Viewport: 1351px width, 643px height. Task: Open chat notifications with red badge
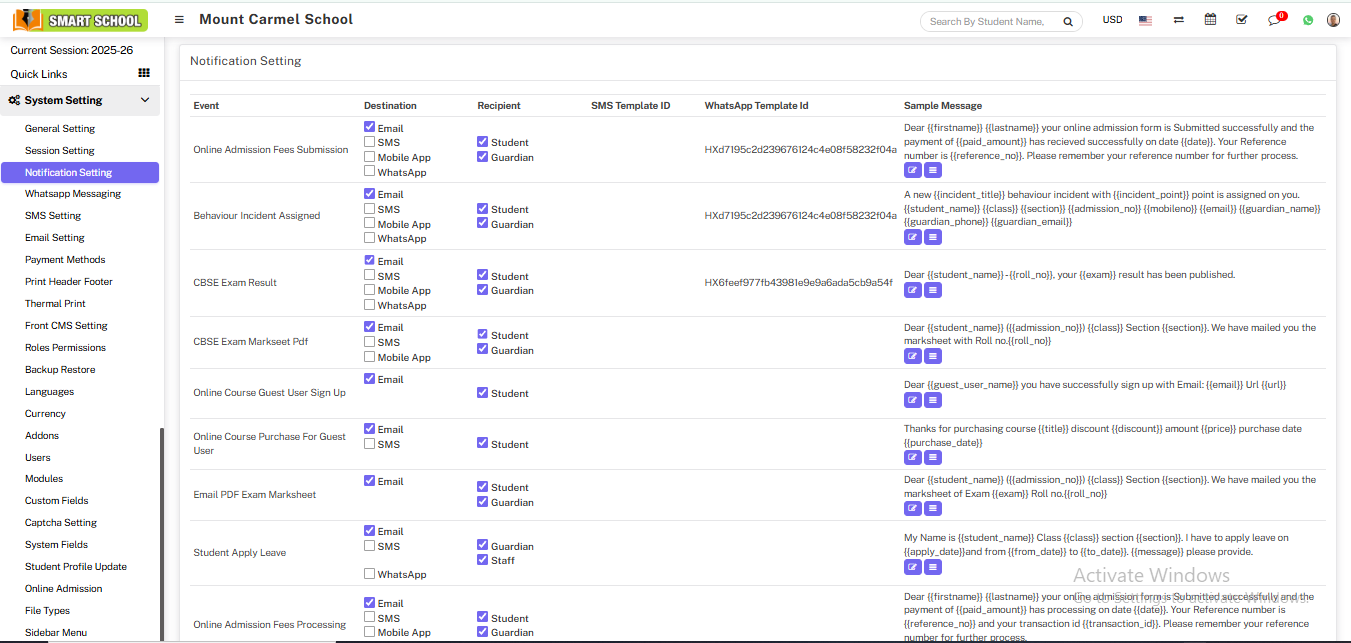tap(1274, 20)
